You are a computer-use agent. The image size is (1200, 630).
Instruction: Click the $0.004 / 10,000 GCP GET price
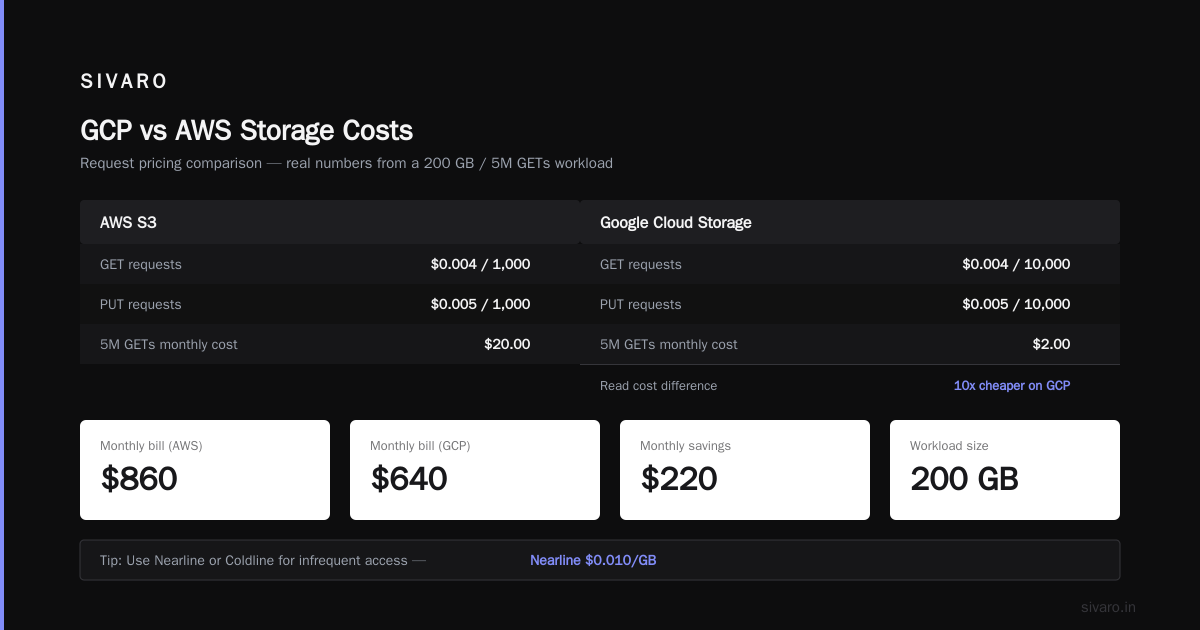(1016, 265)
